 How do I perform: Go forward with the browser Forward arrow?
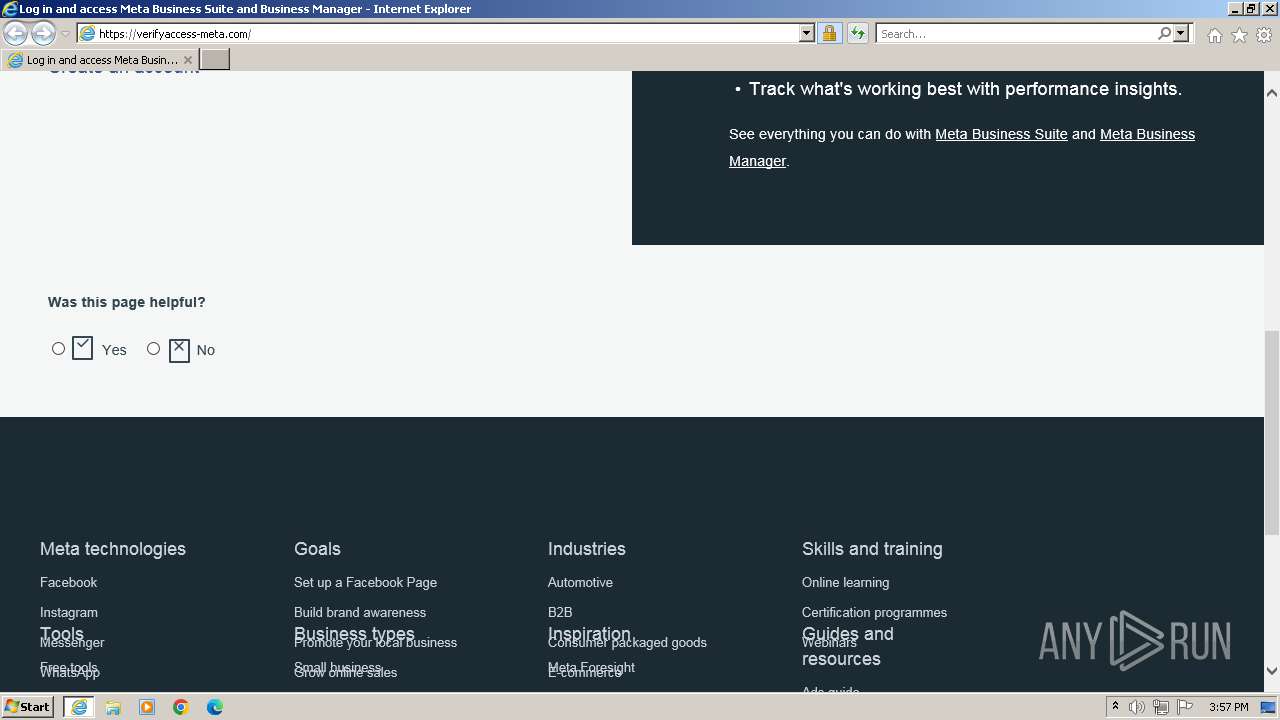coord(43,33)
